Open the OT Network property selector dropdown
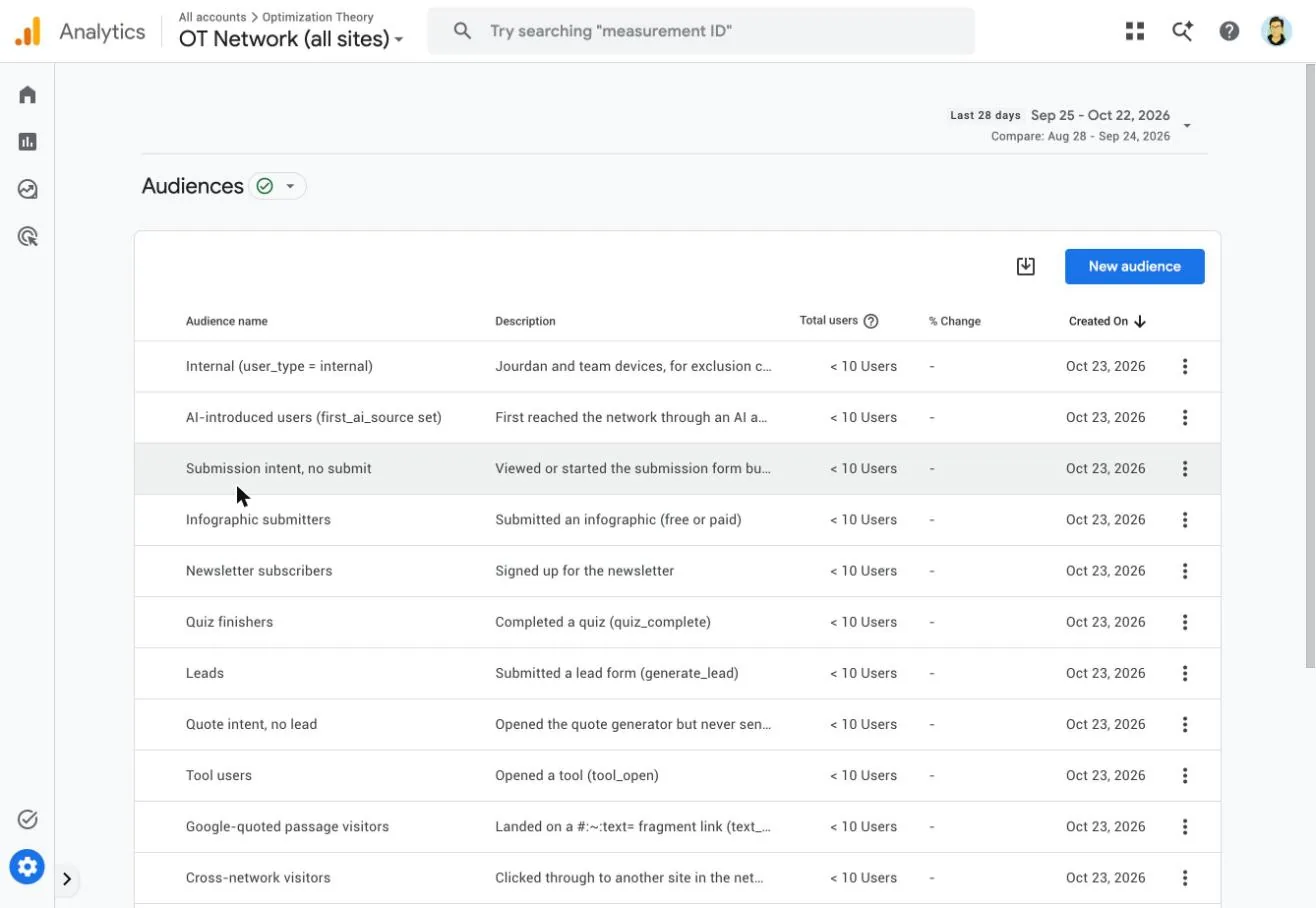This screenshot has height=908, width=1316. 291,39
